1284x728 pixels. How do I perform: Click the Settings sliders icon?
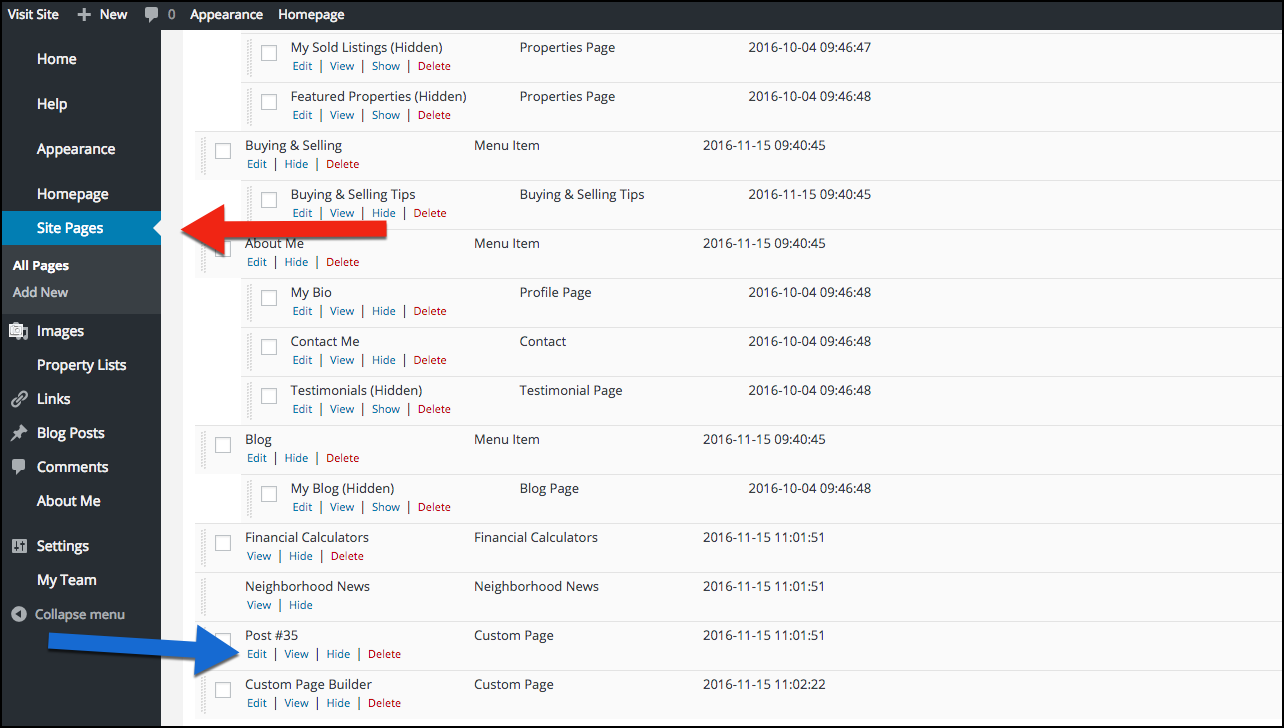(x=18, y=546)
